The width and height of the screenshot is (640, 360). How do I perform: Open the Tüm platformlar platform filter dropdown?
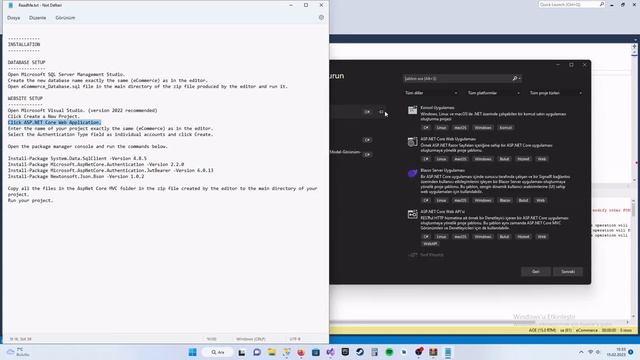493,93
